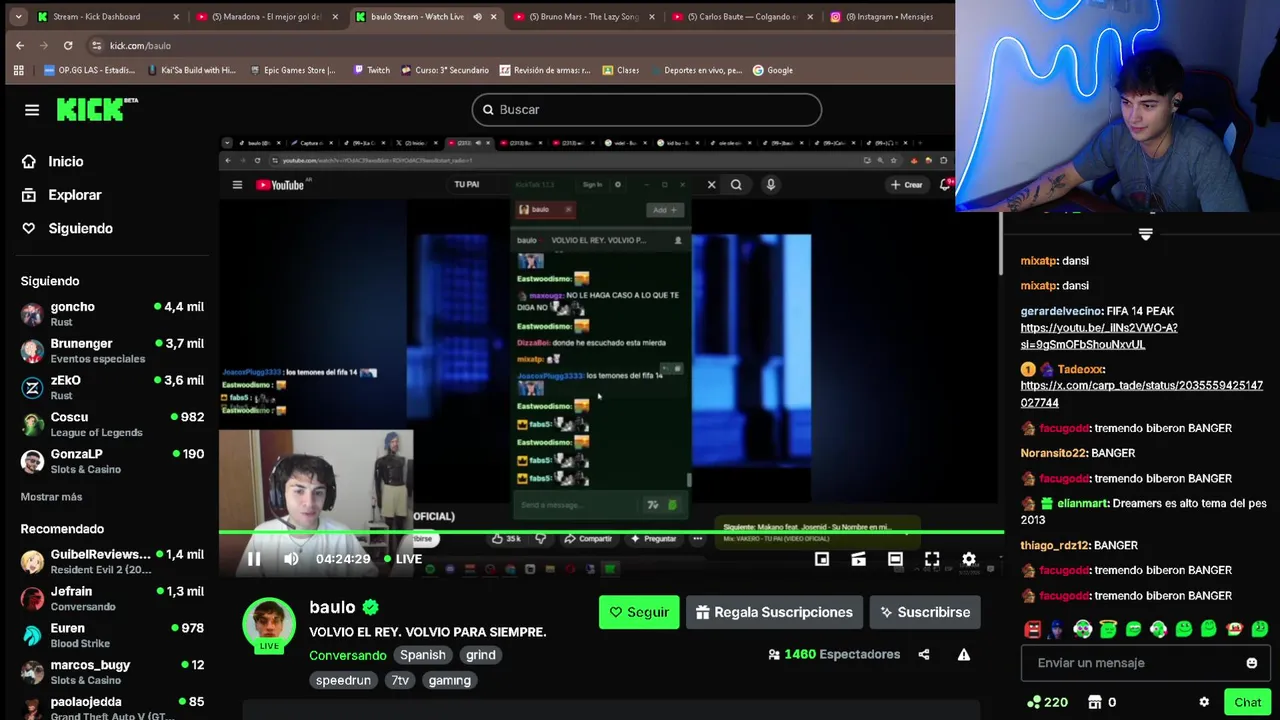
Task: Open gerardelvecino's youtu.be link in chat
Action: (1098, 336)
